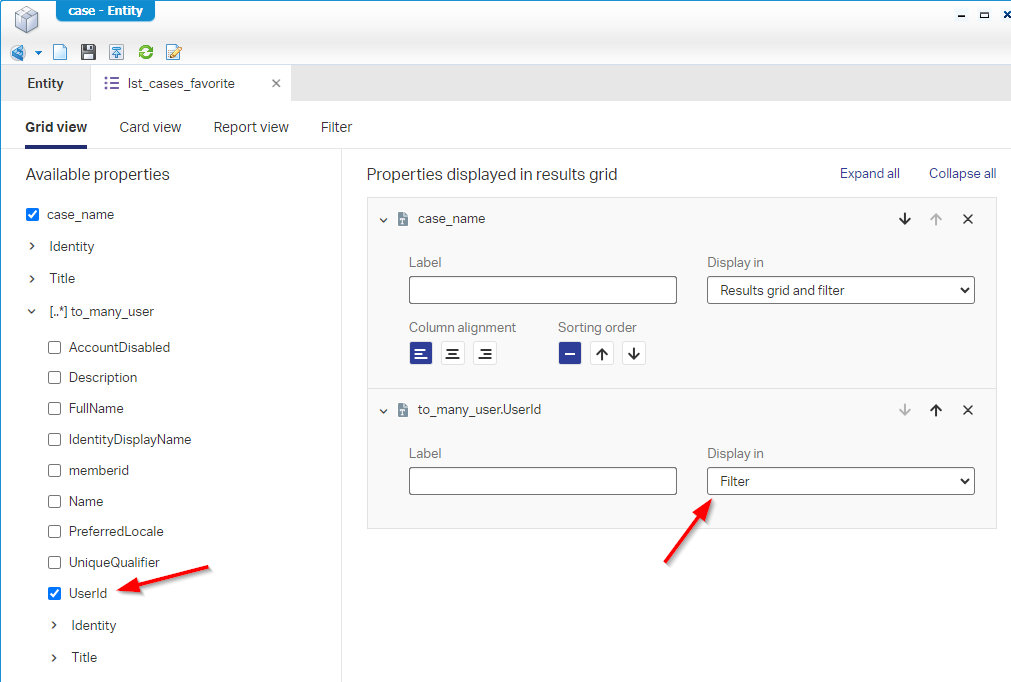Uncheck the UserId checkbox
This screenshot has width=1011, height=682.
55,594
